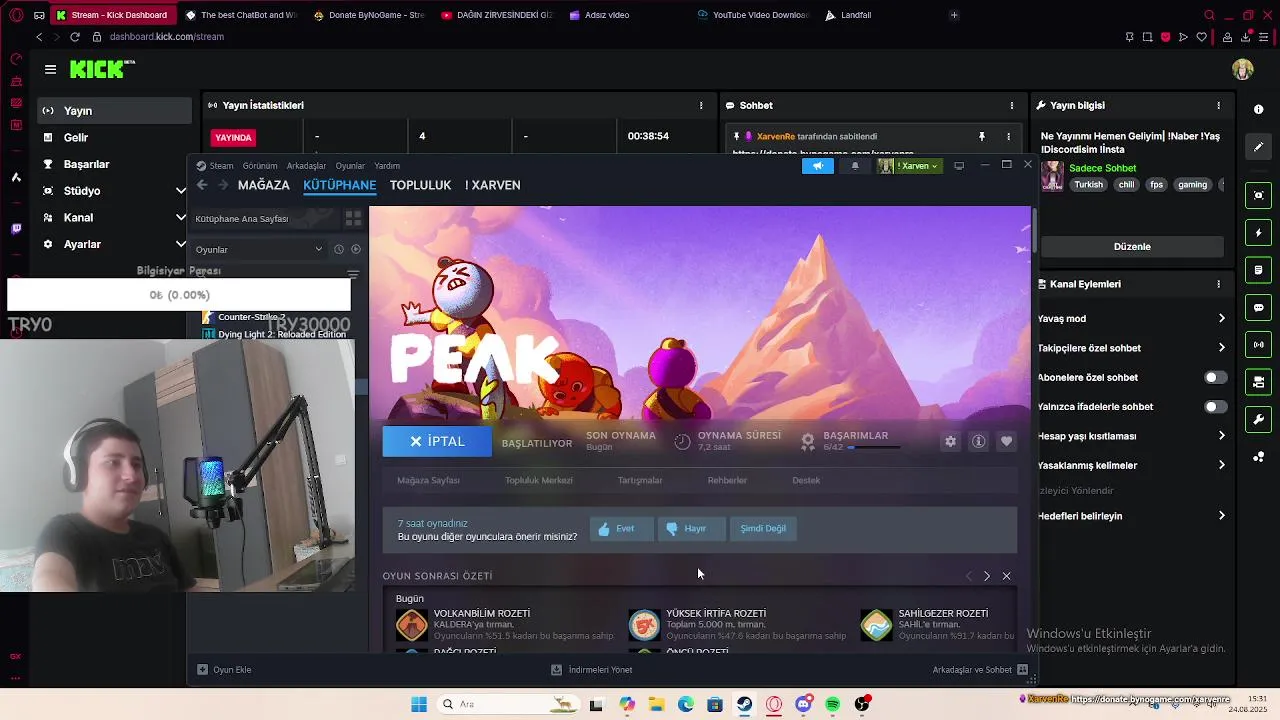1280x720 pixels.
Task: Show ready-to-play filter icon in Steam library
Action: pos(356,249)
